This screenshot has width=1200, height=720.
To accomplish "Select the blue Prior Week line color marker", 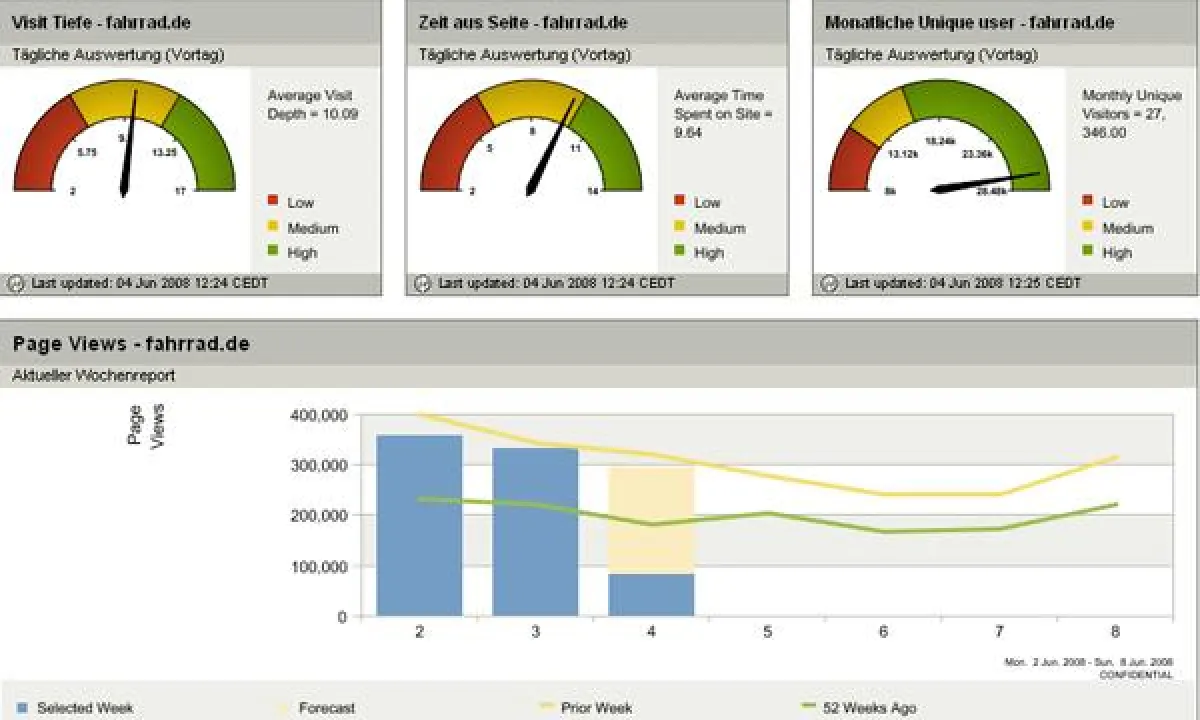I will pos(545,707).
